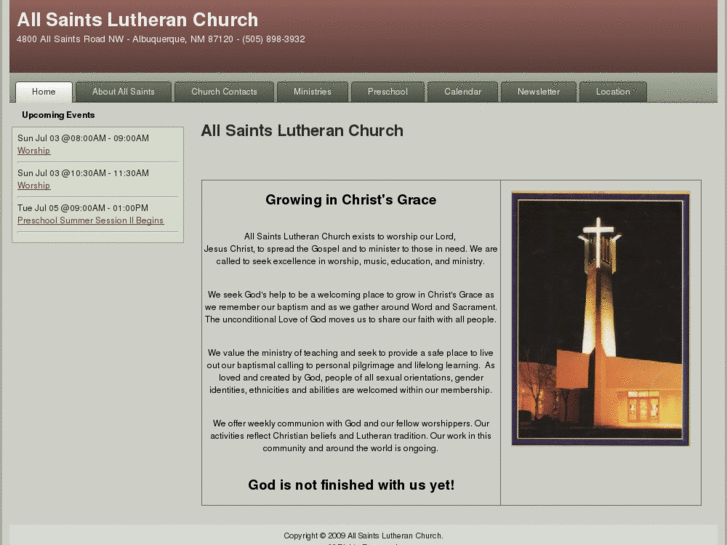
Task: Open the Church Contacts tab
Action: pyautogui.click(x=224, y=92)
